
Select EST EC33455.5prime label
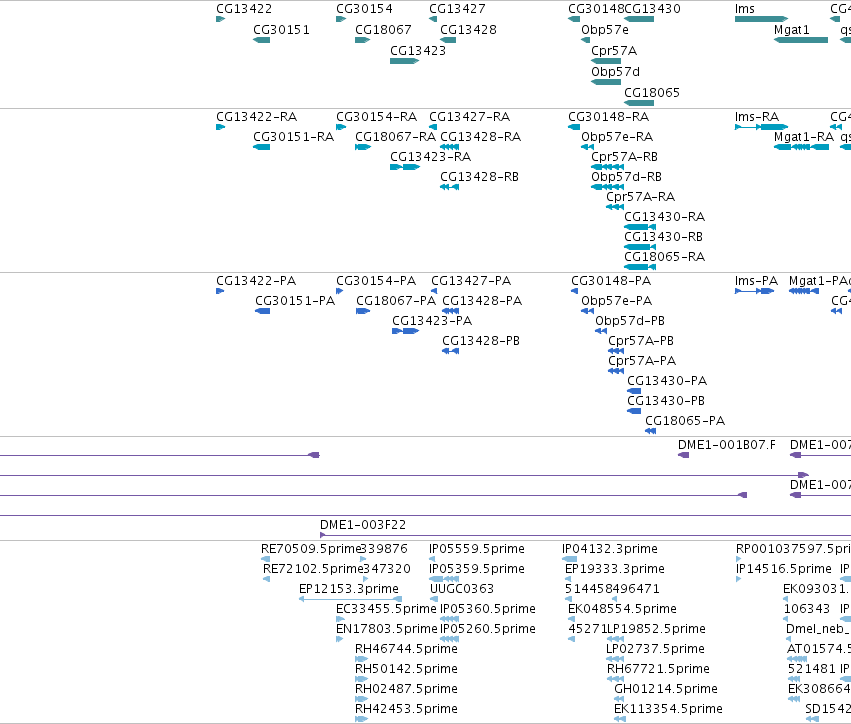click(386, 609)
